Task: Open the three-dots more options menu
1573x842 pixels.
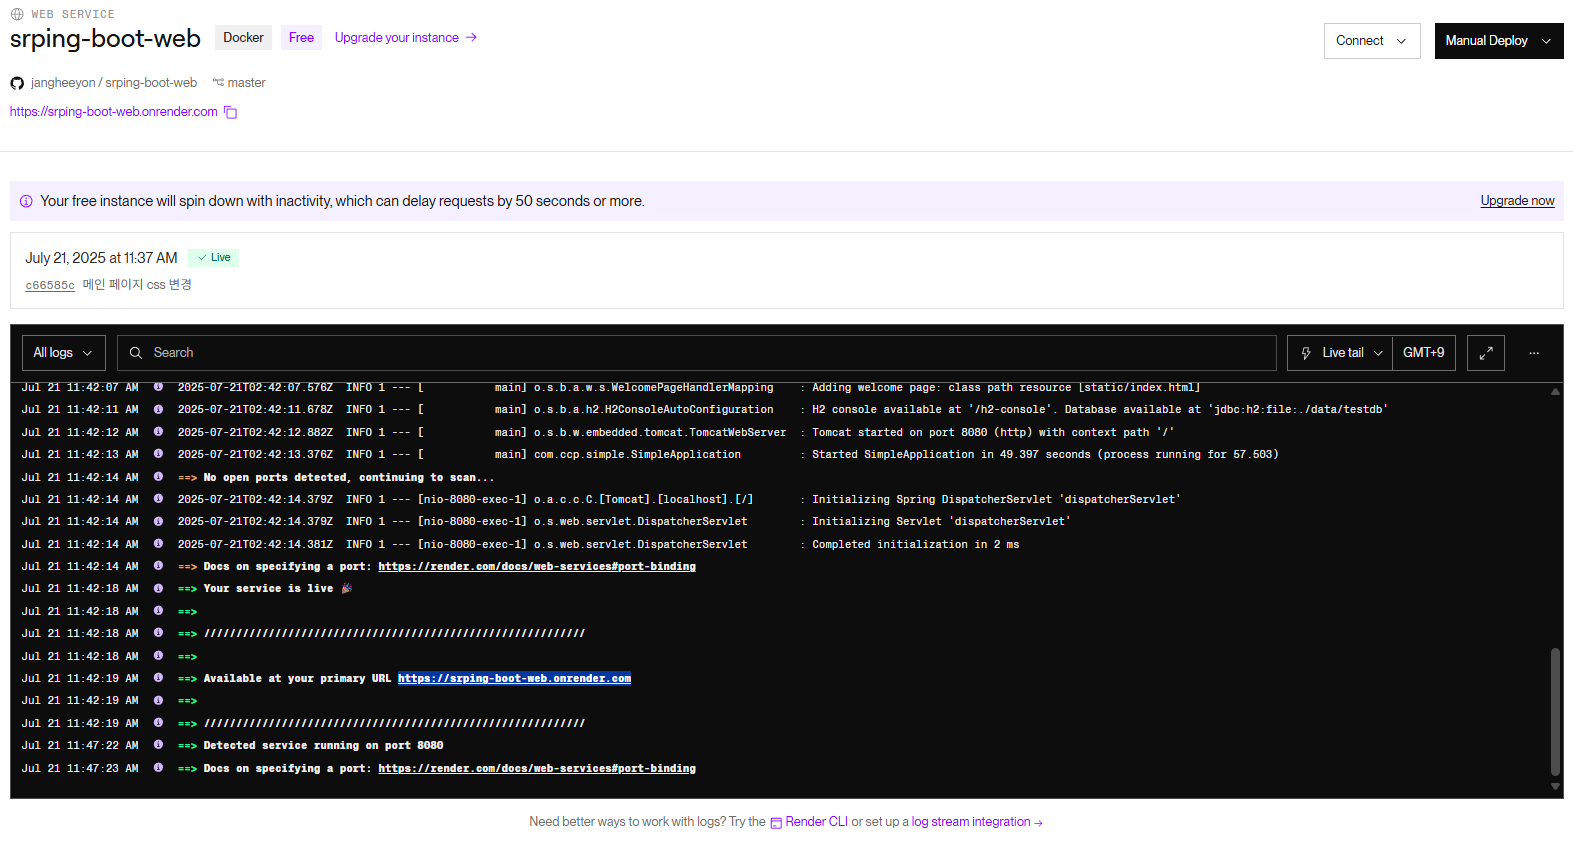Action: 1534,353
